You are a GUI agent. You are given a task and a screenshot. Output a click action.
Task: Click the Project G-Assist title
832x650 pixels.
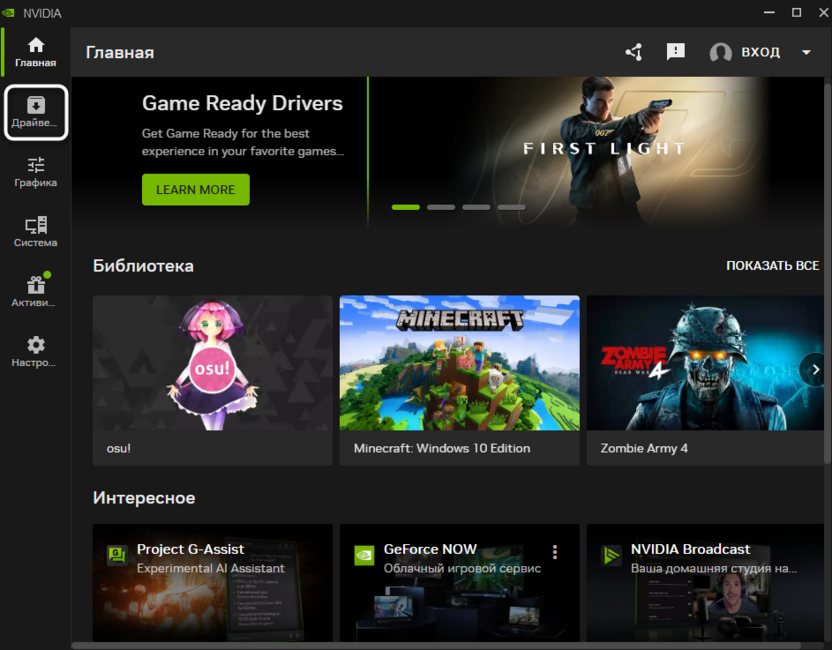pos(190,549)
